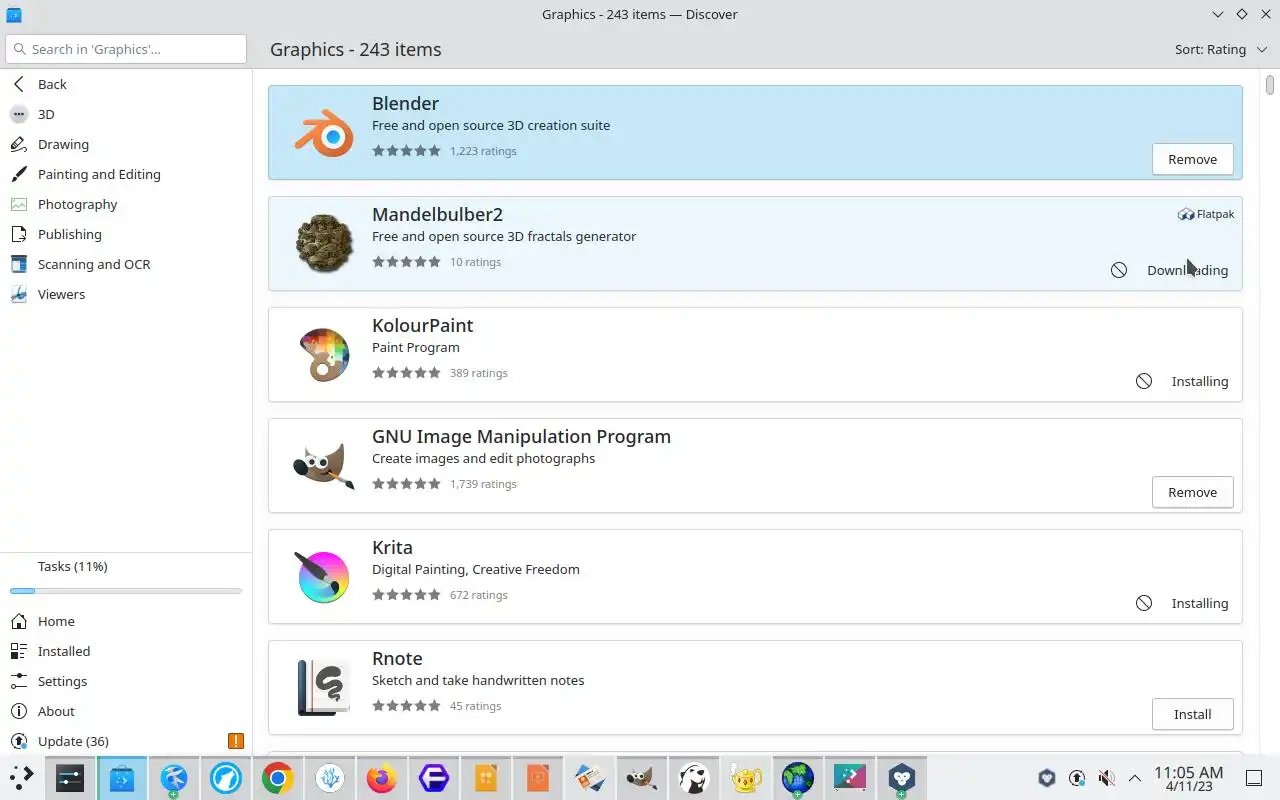Select the Drawing category
This screenshot has height=800, width=1280.
(x=126, y=144)
